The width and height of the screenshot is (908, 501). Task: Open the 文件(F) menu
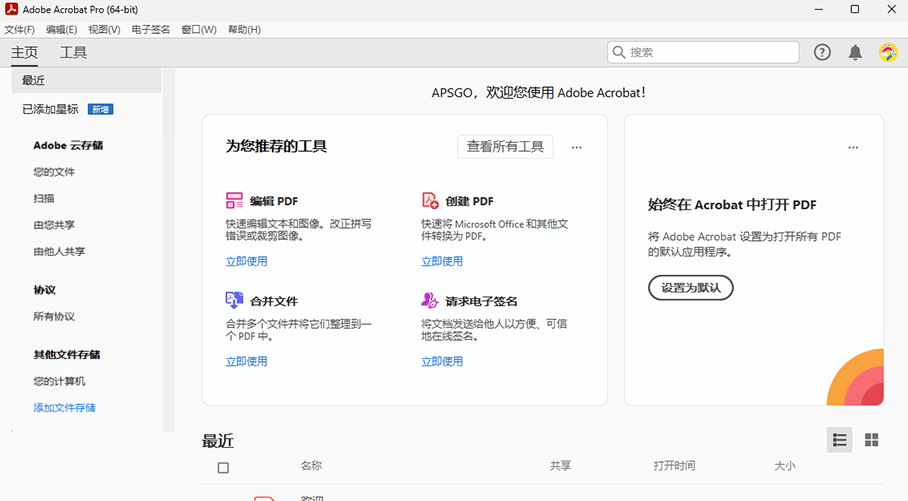(x=19, y=30)
